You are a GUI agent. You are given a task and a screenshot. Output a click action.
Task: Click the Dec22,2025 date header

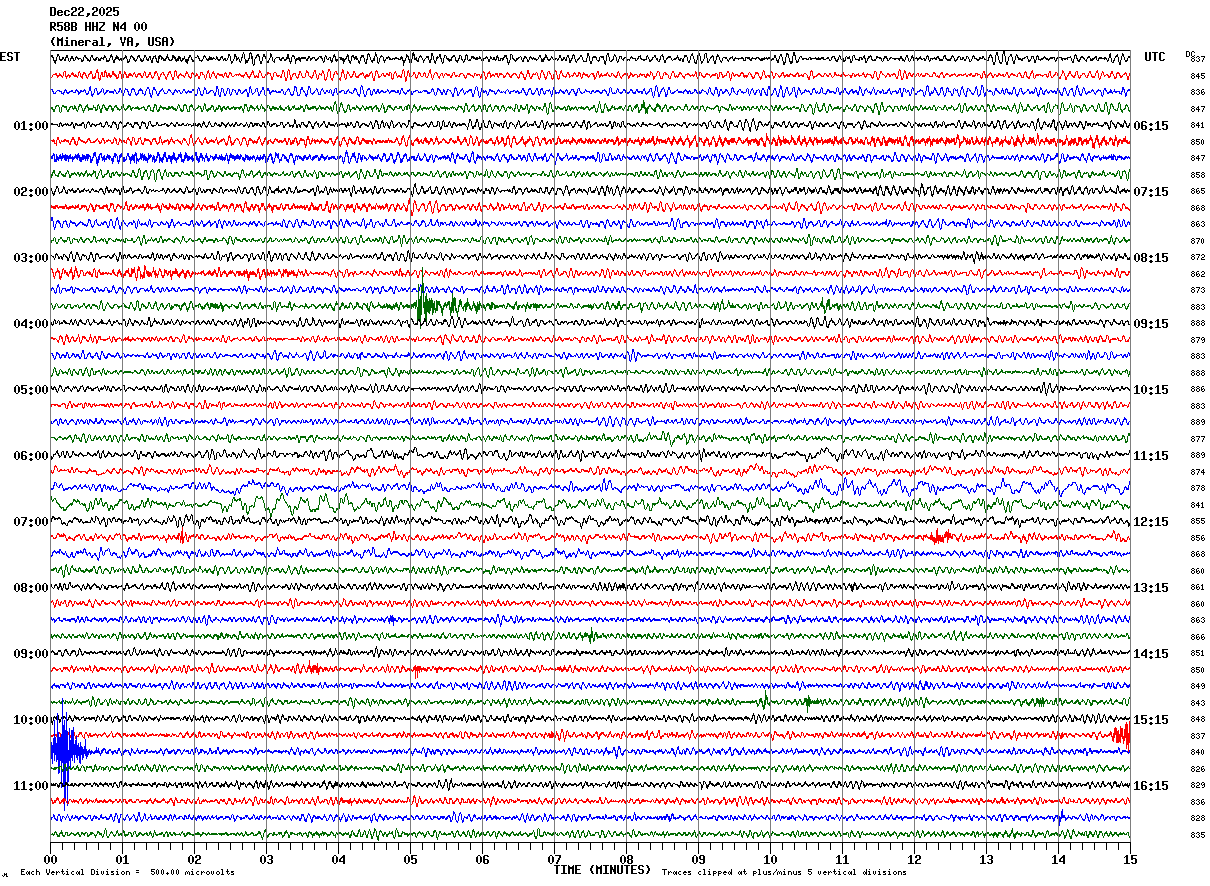click(84, 12)
